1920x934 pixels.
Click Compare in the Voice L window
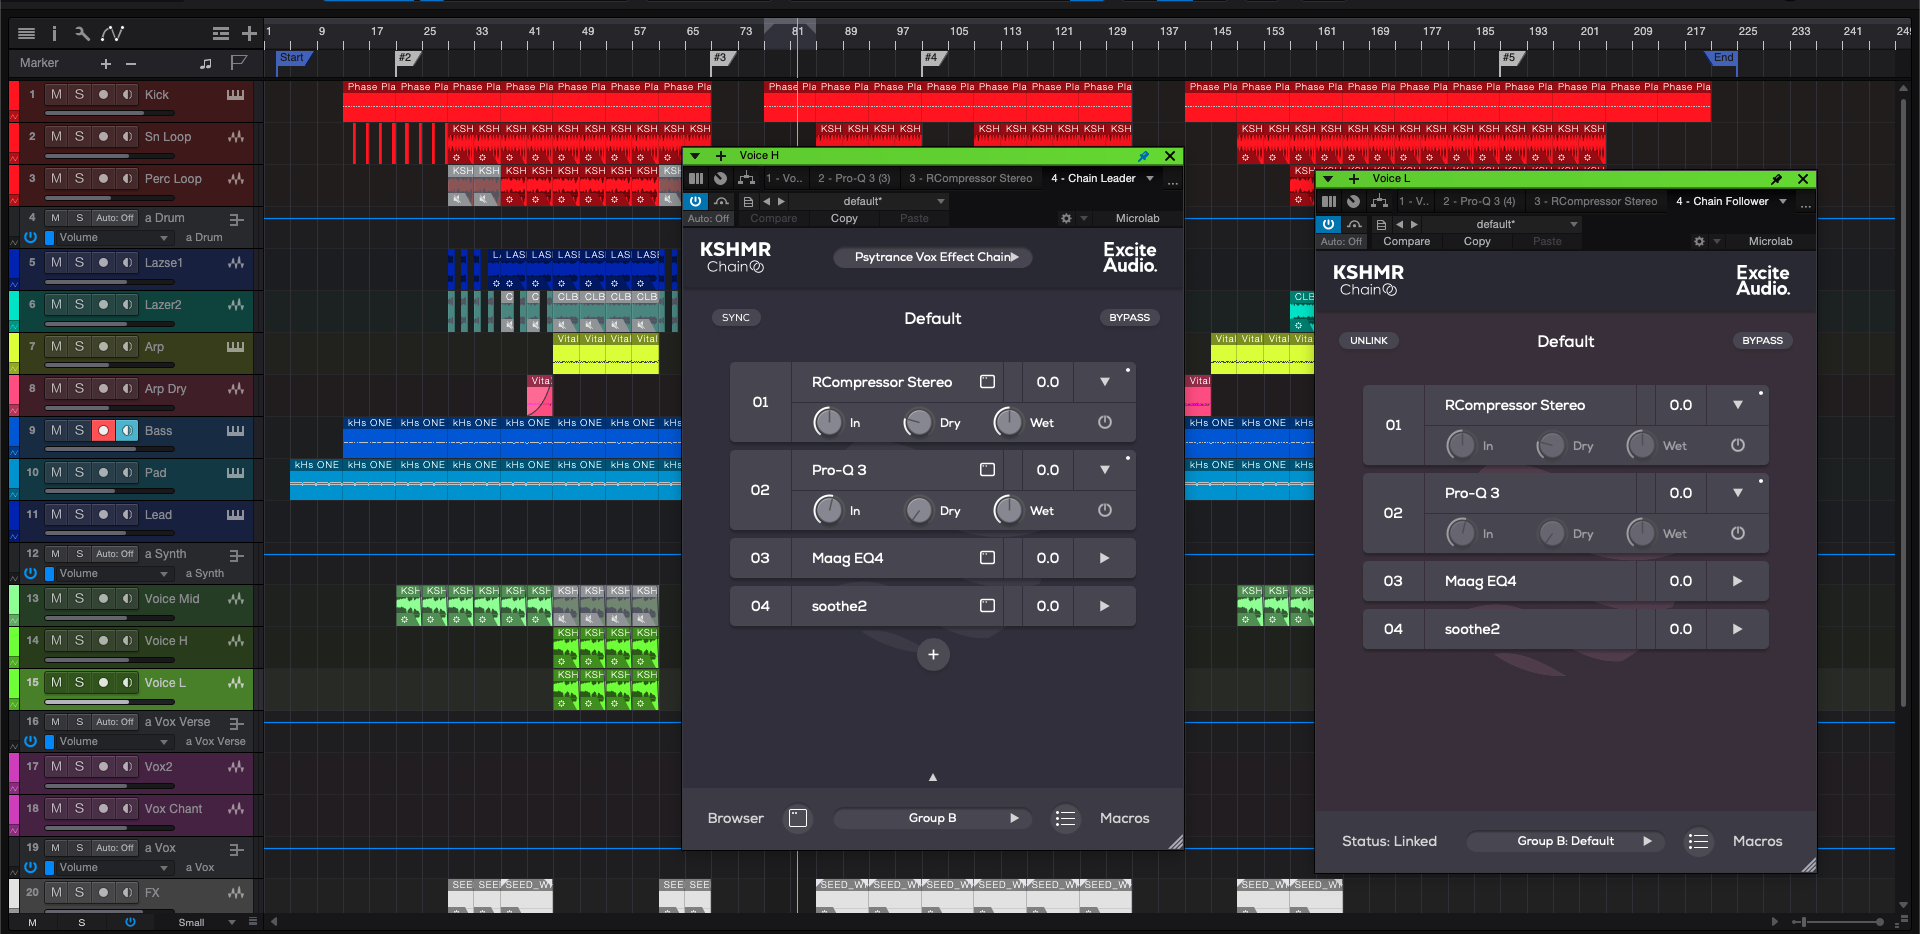coord(1407,242)
